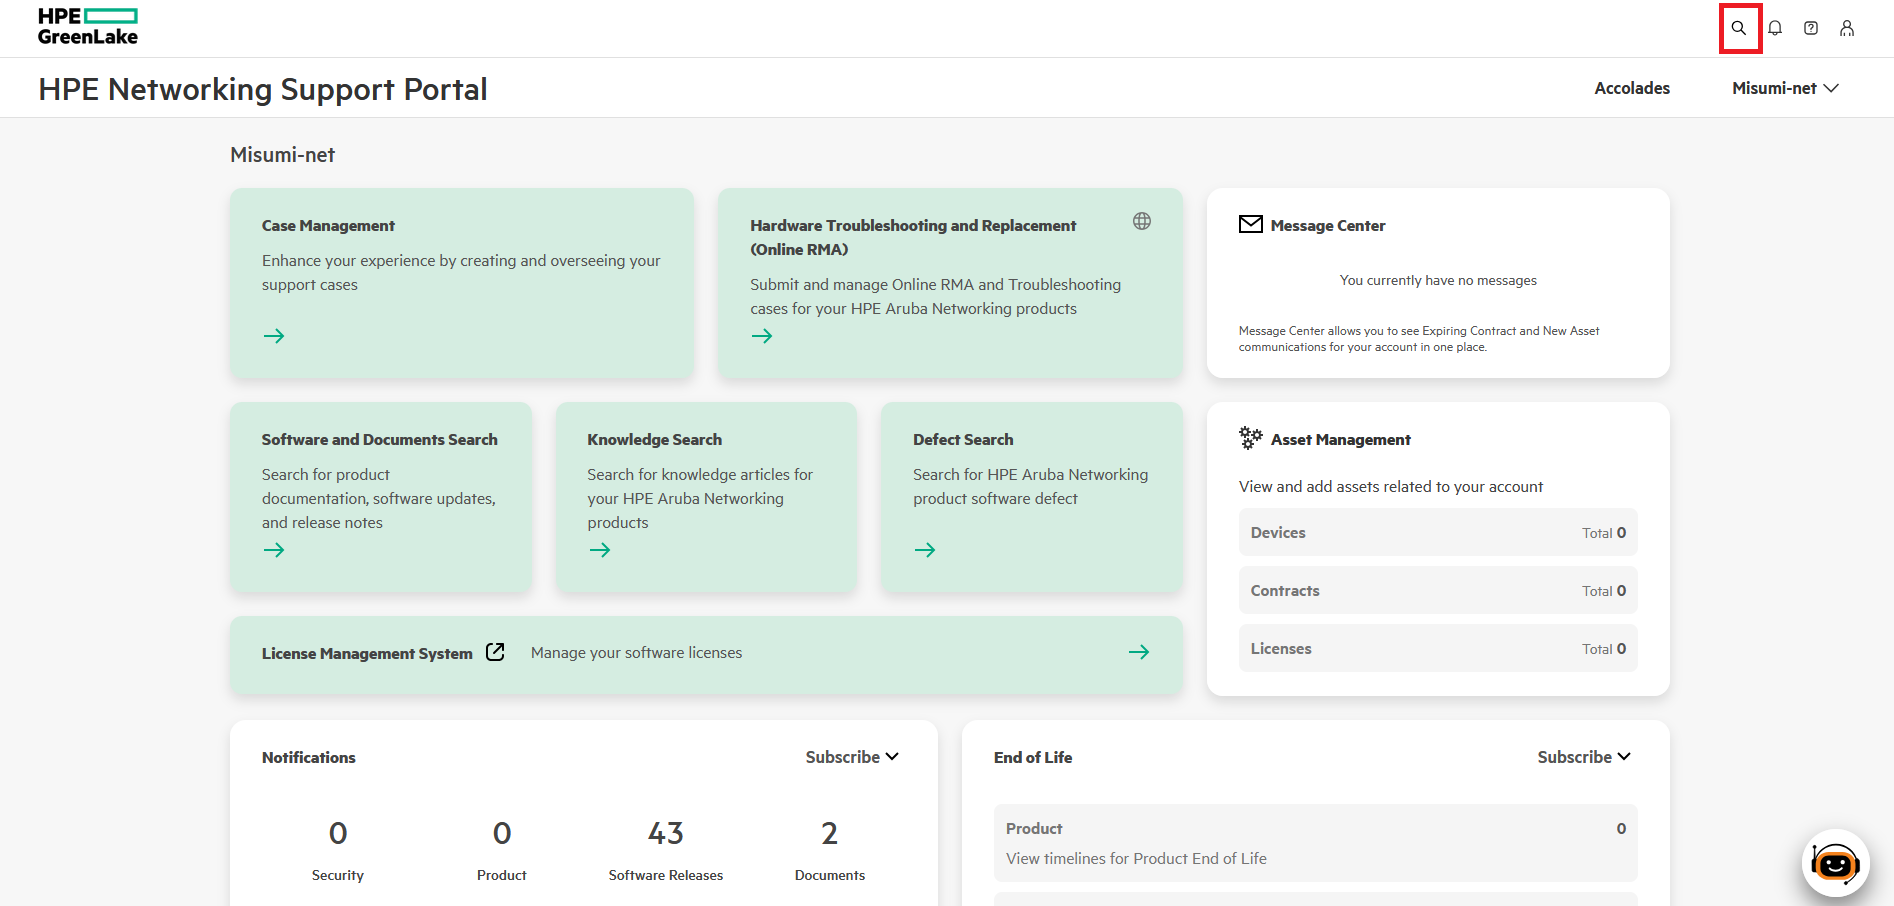Expand the Notifications Subscribe dropdown
This screenshot has height=906, width=1894.
(x=852, y=757)
